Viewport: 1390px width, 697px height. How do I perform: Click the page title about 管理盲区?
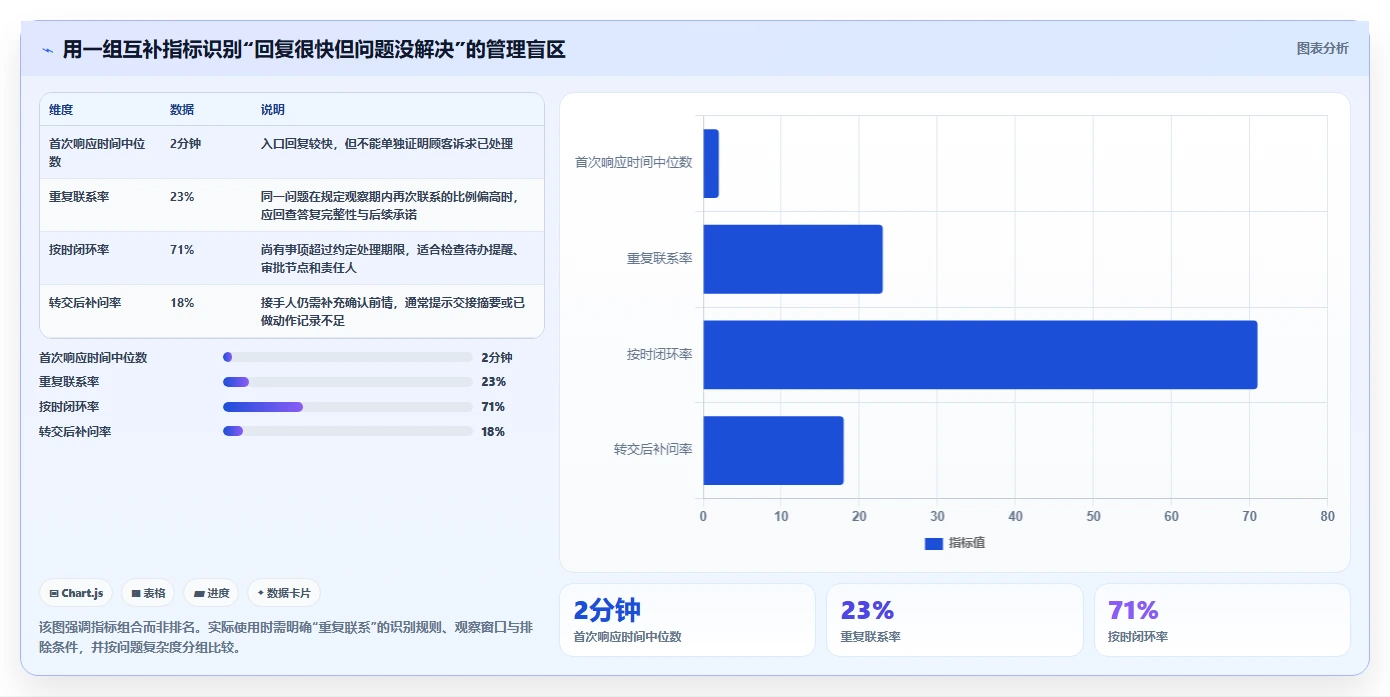click(314, 49)
